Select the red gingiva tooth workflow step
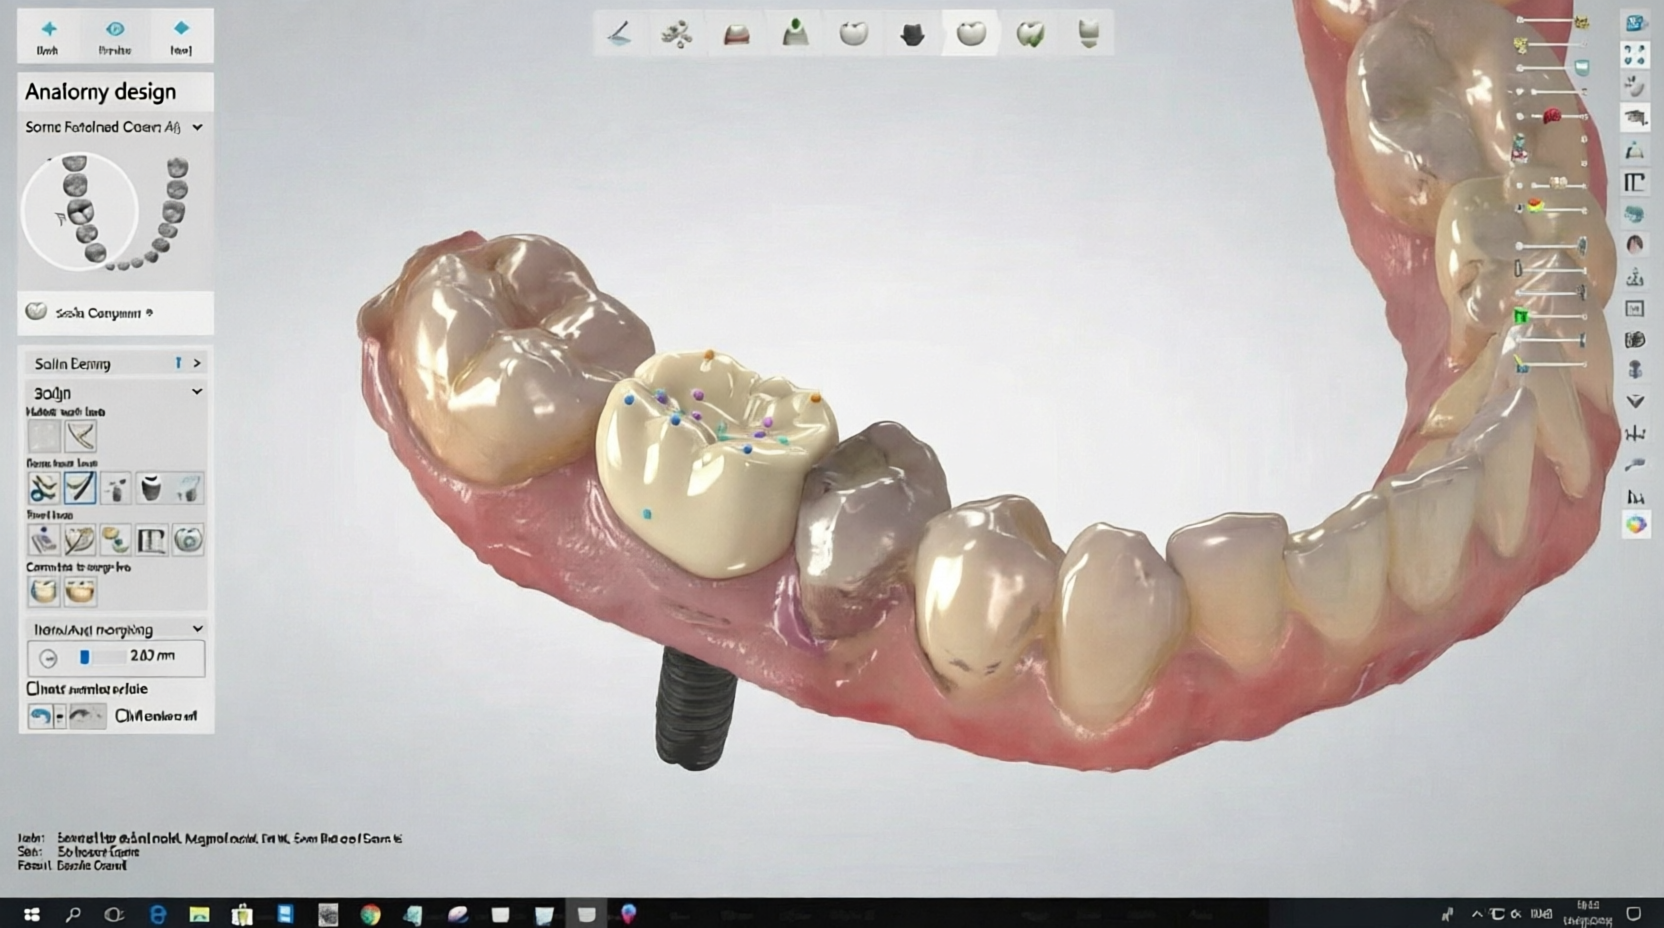The height and width of the screenshot is (928, 1664). click(736, 35)
